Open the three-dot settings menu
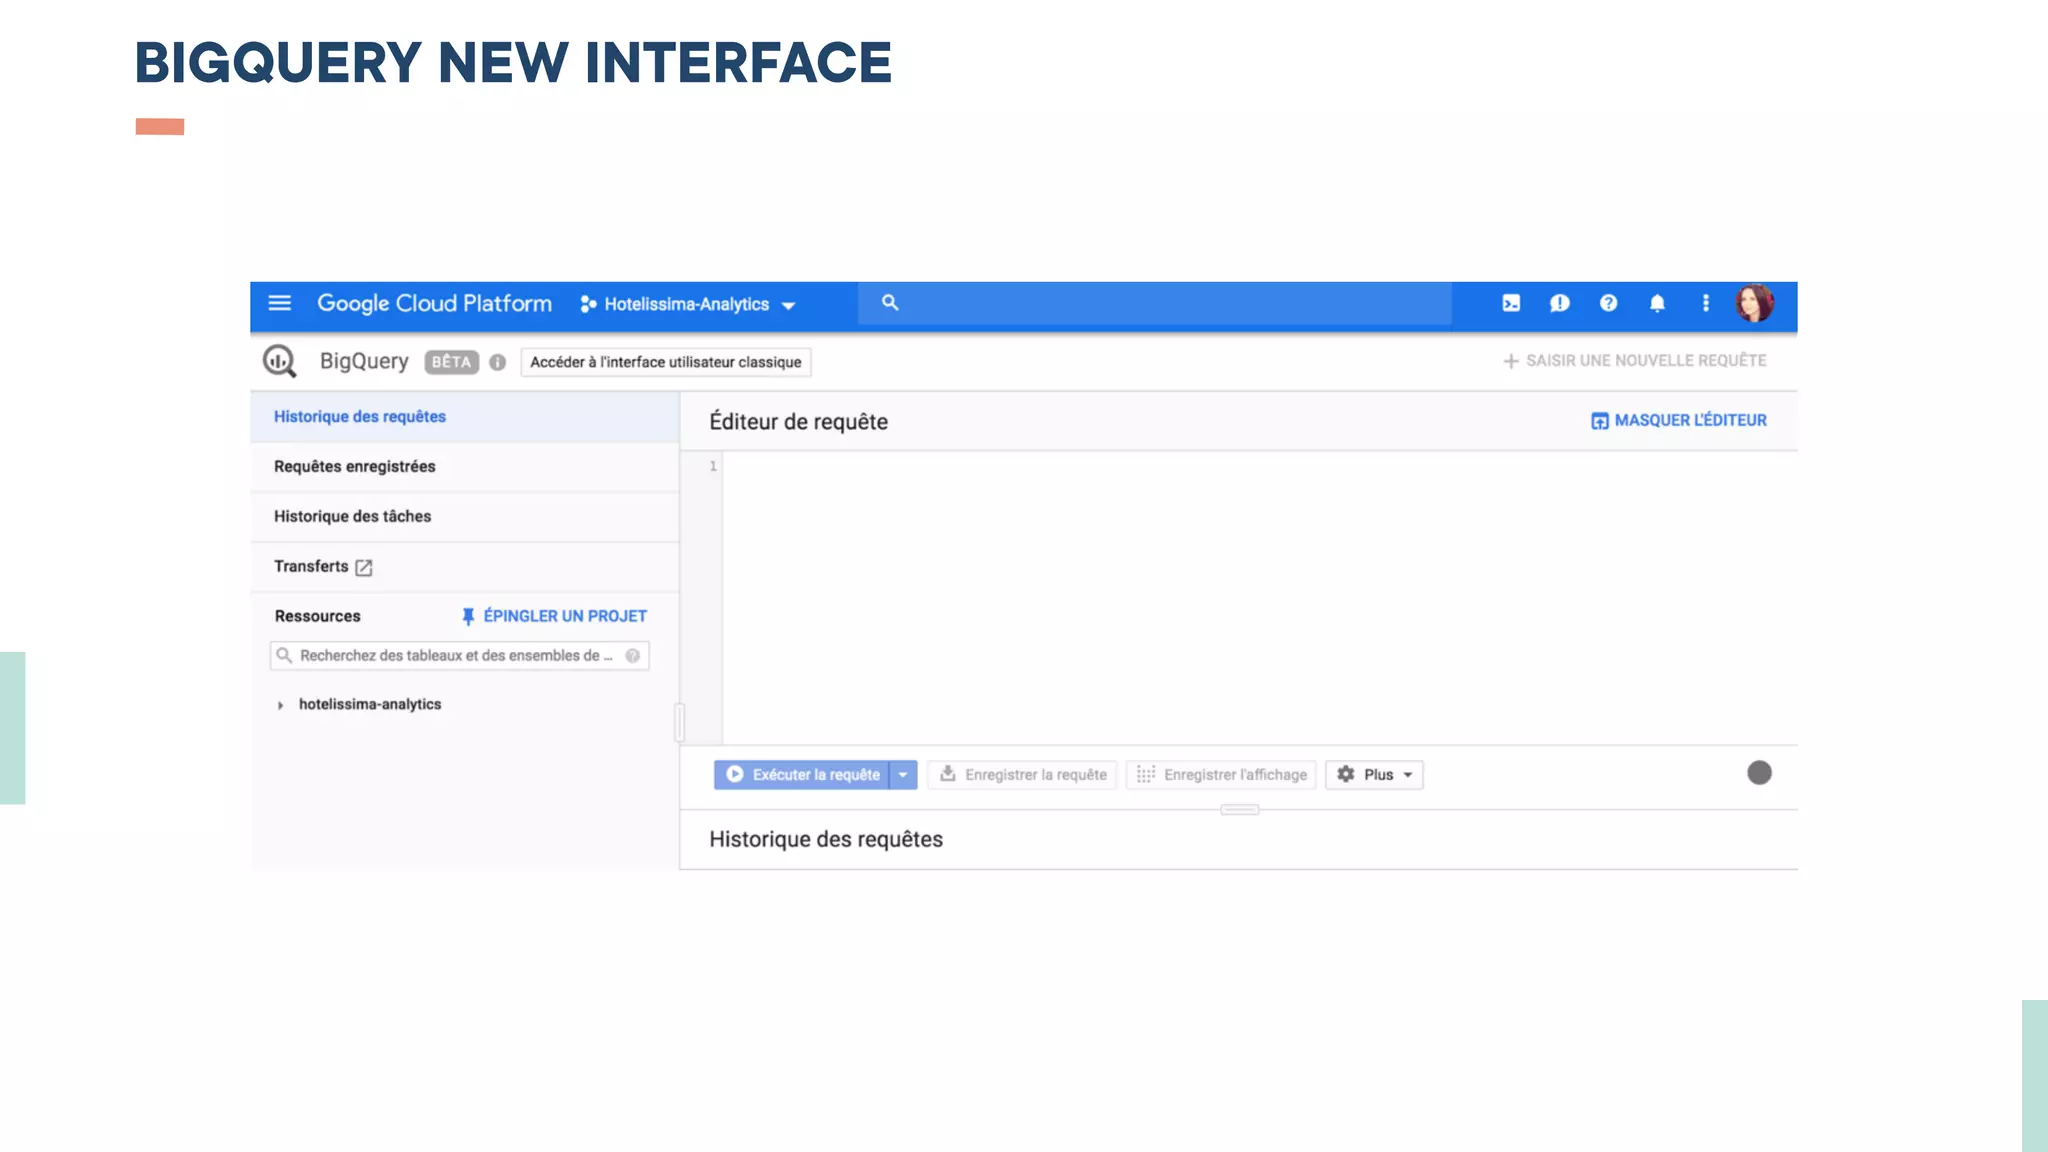The image size is (2048, 1152). [1706, 303]
